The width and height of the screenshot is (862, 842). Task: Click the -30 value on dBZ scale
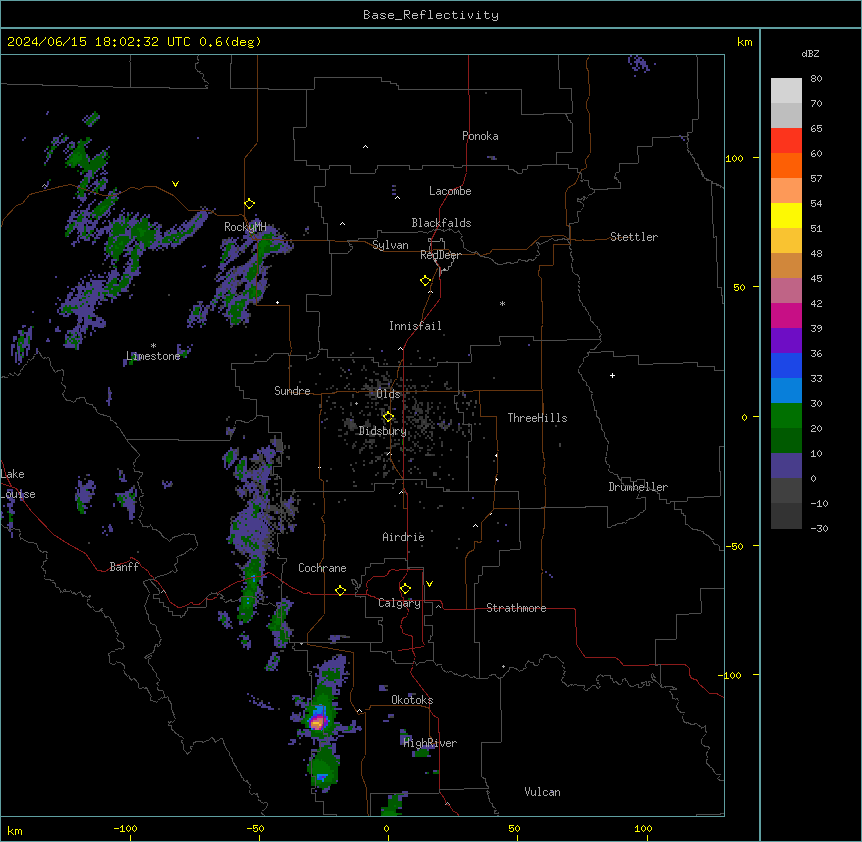[x=819, y=528]
